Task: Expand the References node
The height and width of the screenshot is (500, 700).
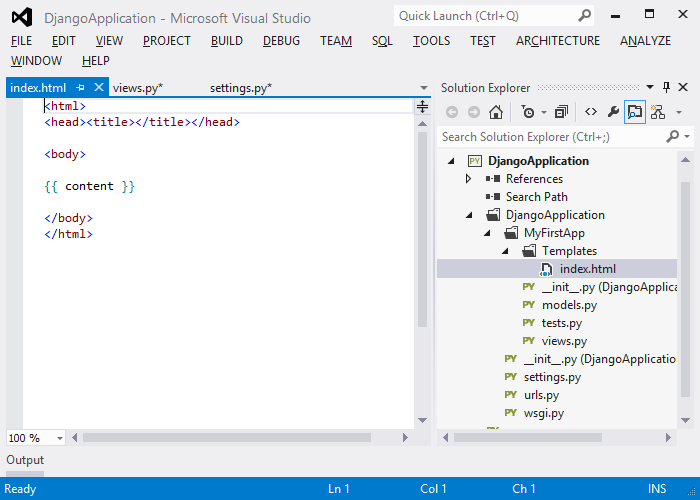Action: click(468, 179)
